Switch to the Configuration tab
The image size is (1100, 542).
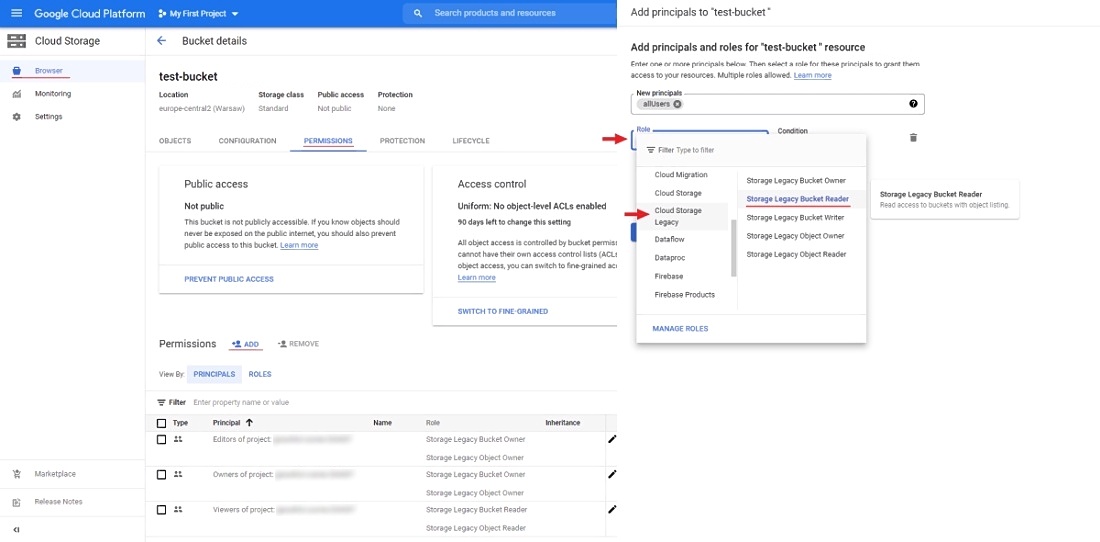pos(247,141)
